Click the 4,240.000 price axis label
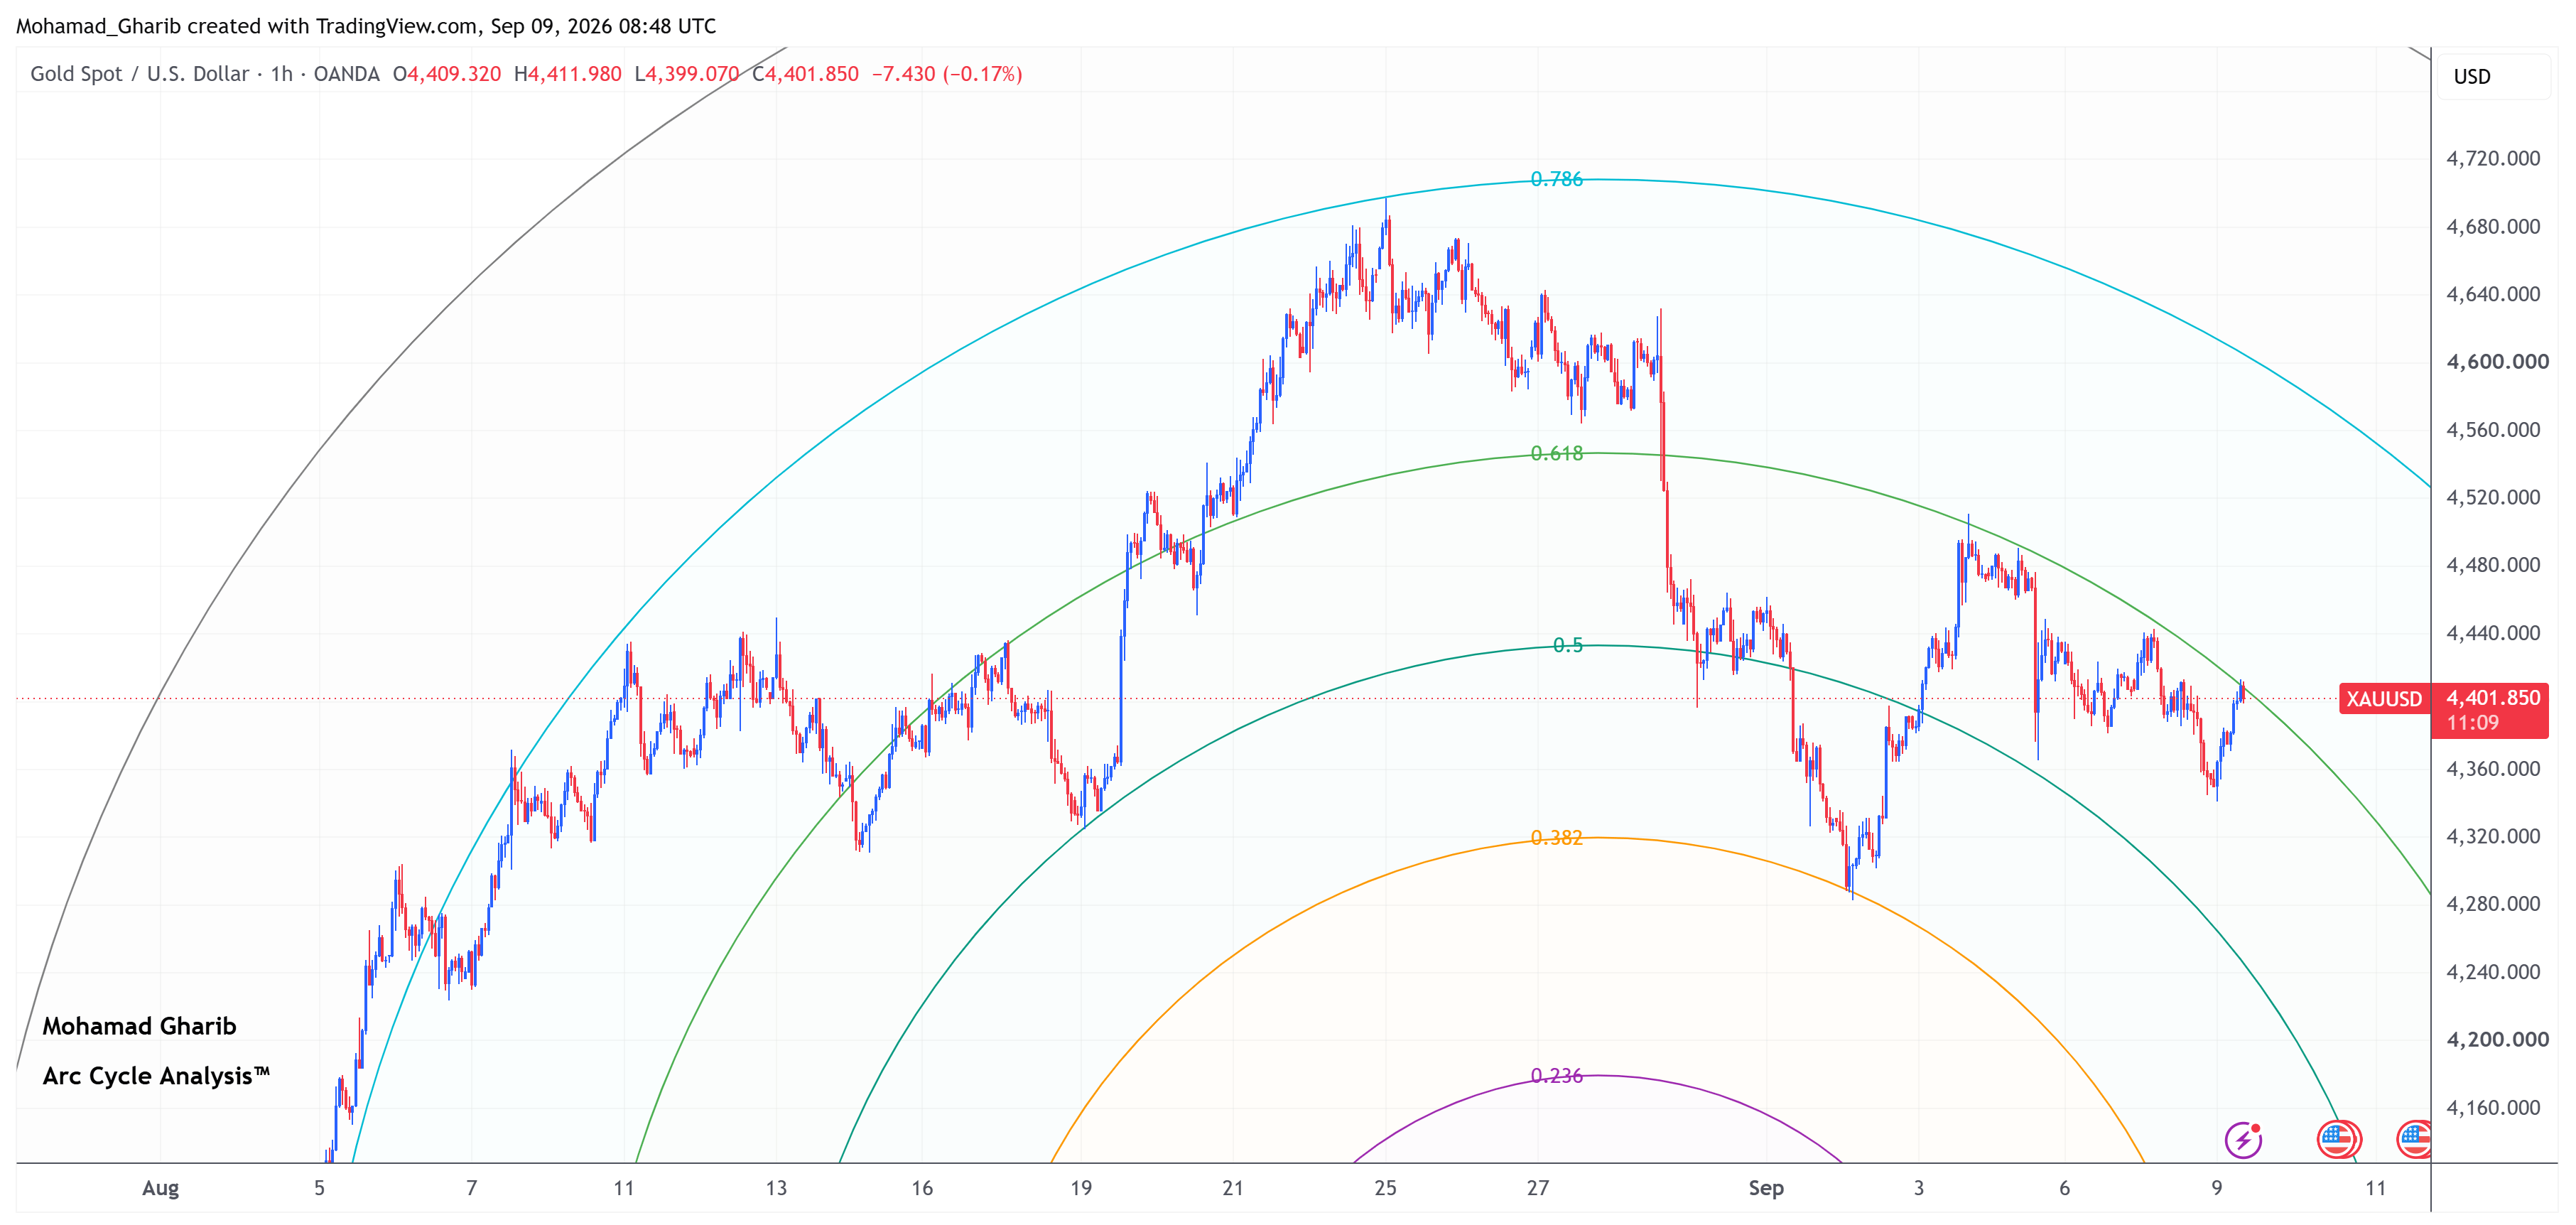 tap(2493, 972)
